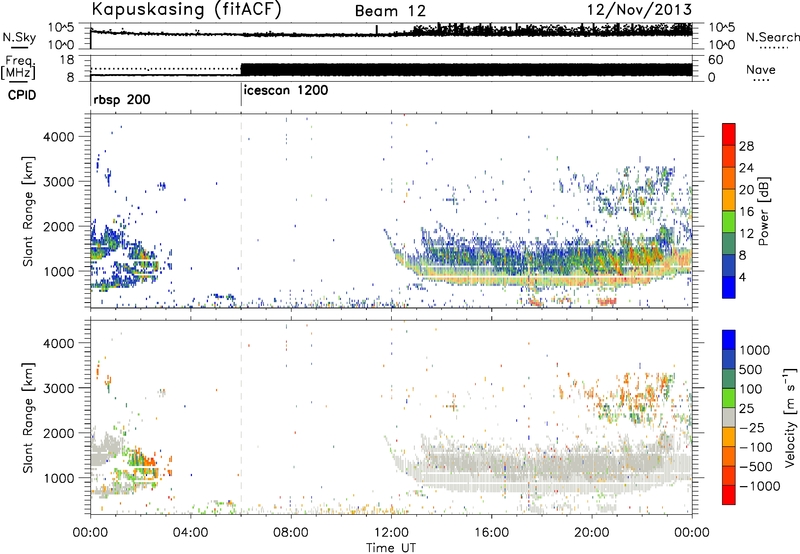The image size is (800, 554).
Task: Click the CPID row label
Action: (22, 95)
